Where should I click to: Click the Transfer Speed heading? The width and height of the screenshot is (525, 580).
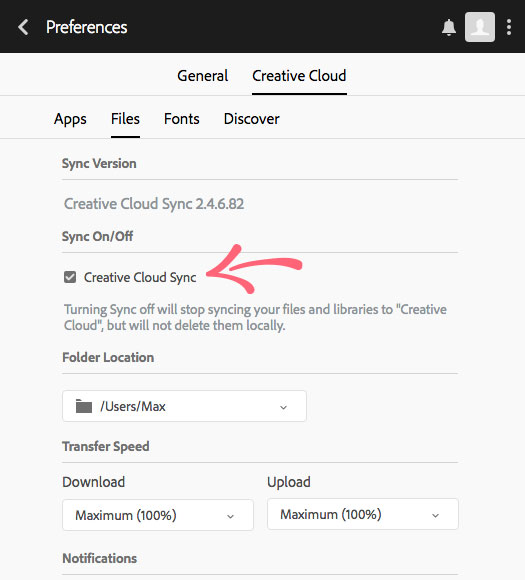pyautogui.click(x=106, y=446)
